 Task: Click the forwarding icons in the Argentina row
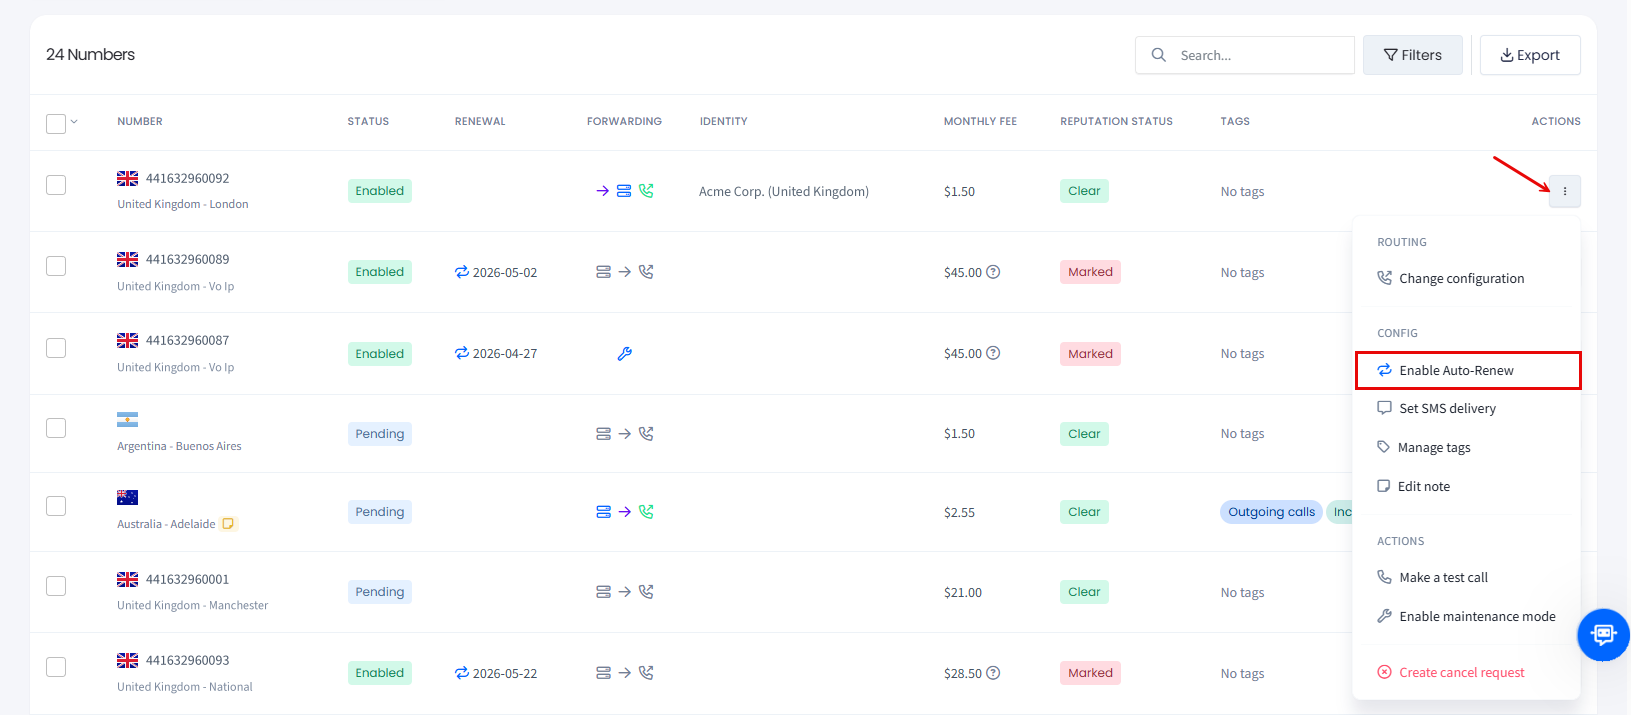[624, 434]
